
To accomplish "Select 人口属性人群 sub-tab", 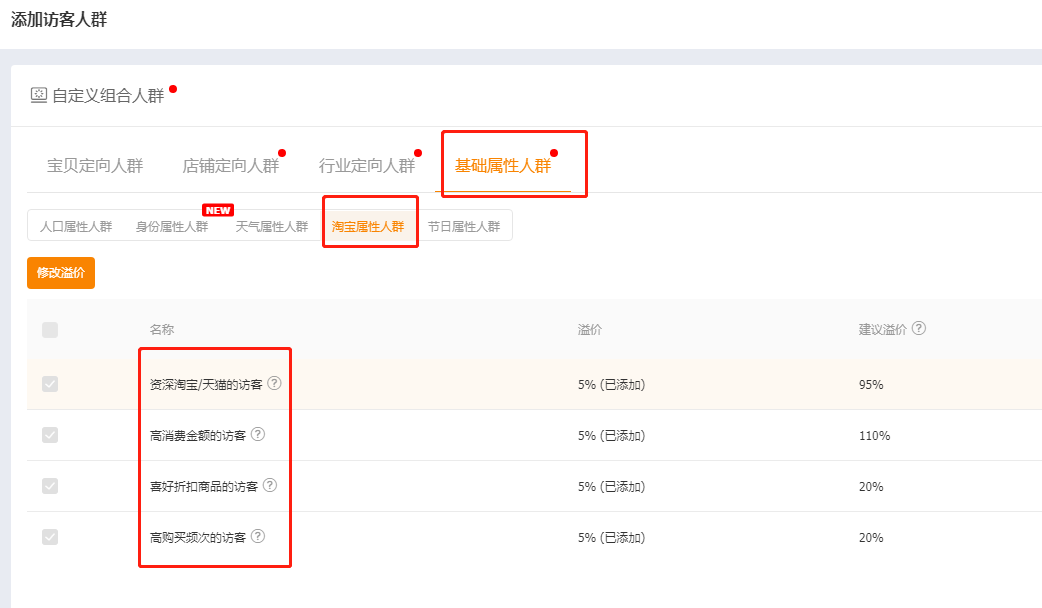I will coord(76,227).
